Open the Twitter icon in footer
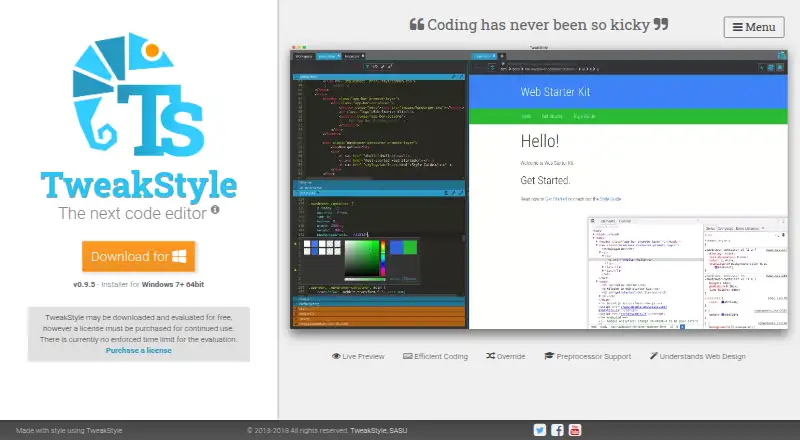The image size is (800, 440). pos(540,430)
